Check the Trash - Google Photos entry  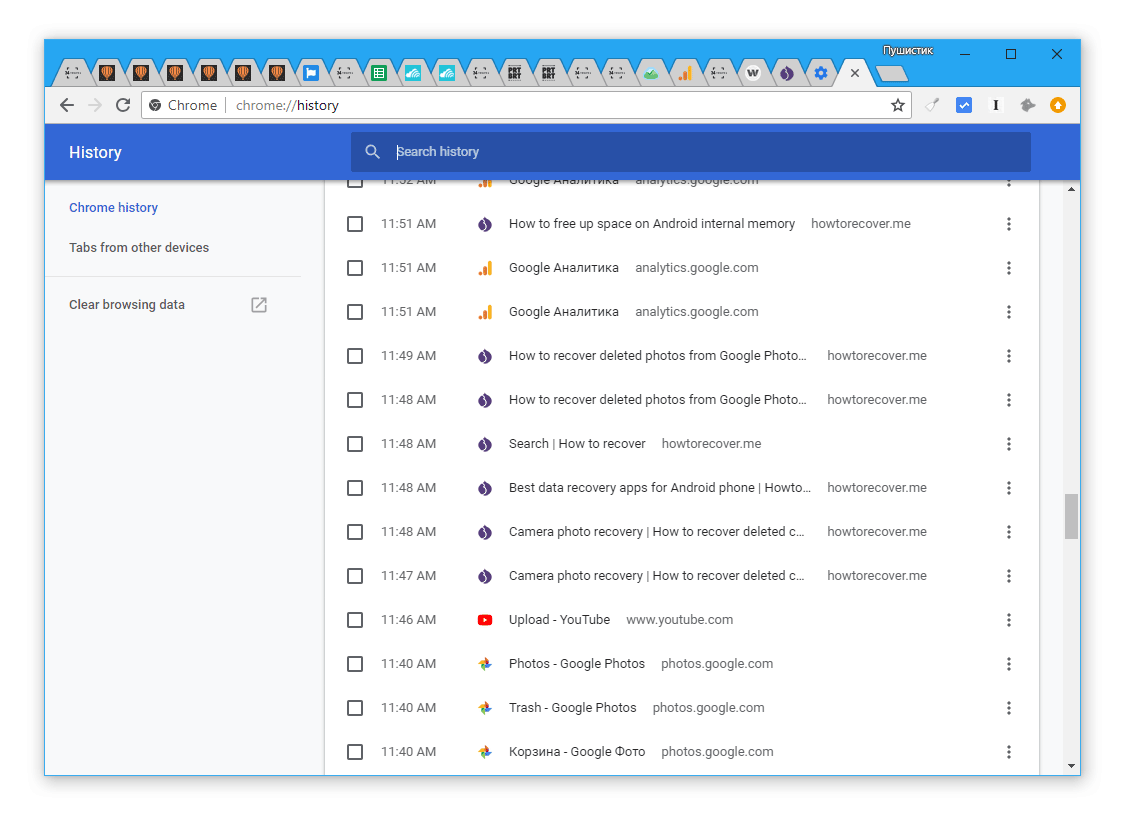click(x=355, y=708)
